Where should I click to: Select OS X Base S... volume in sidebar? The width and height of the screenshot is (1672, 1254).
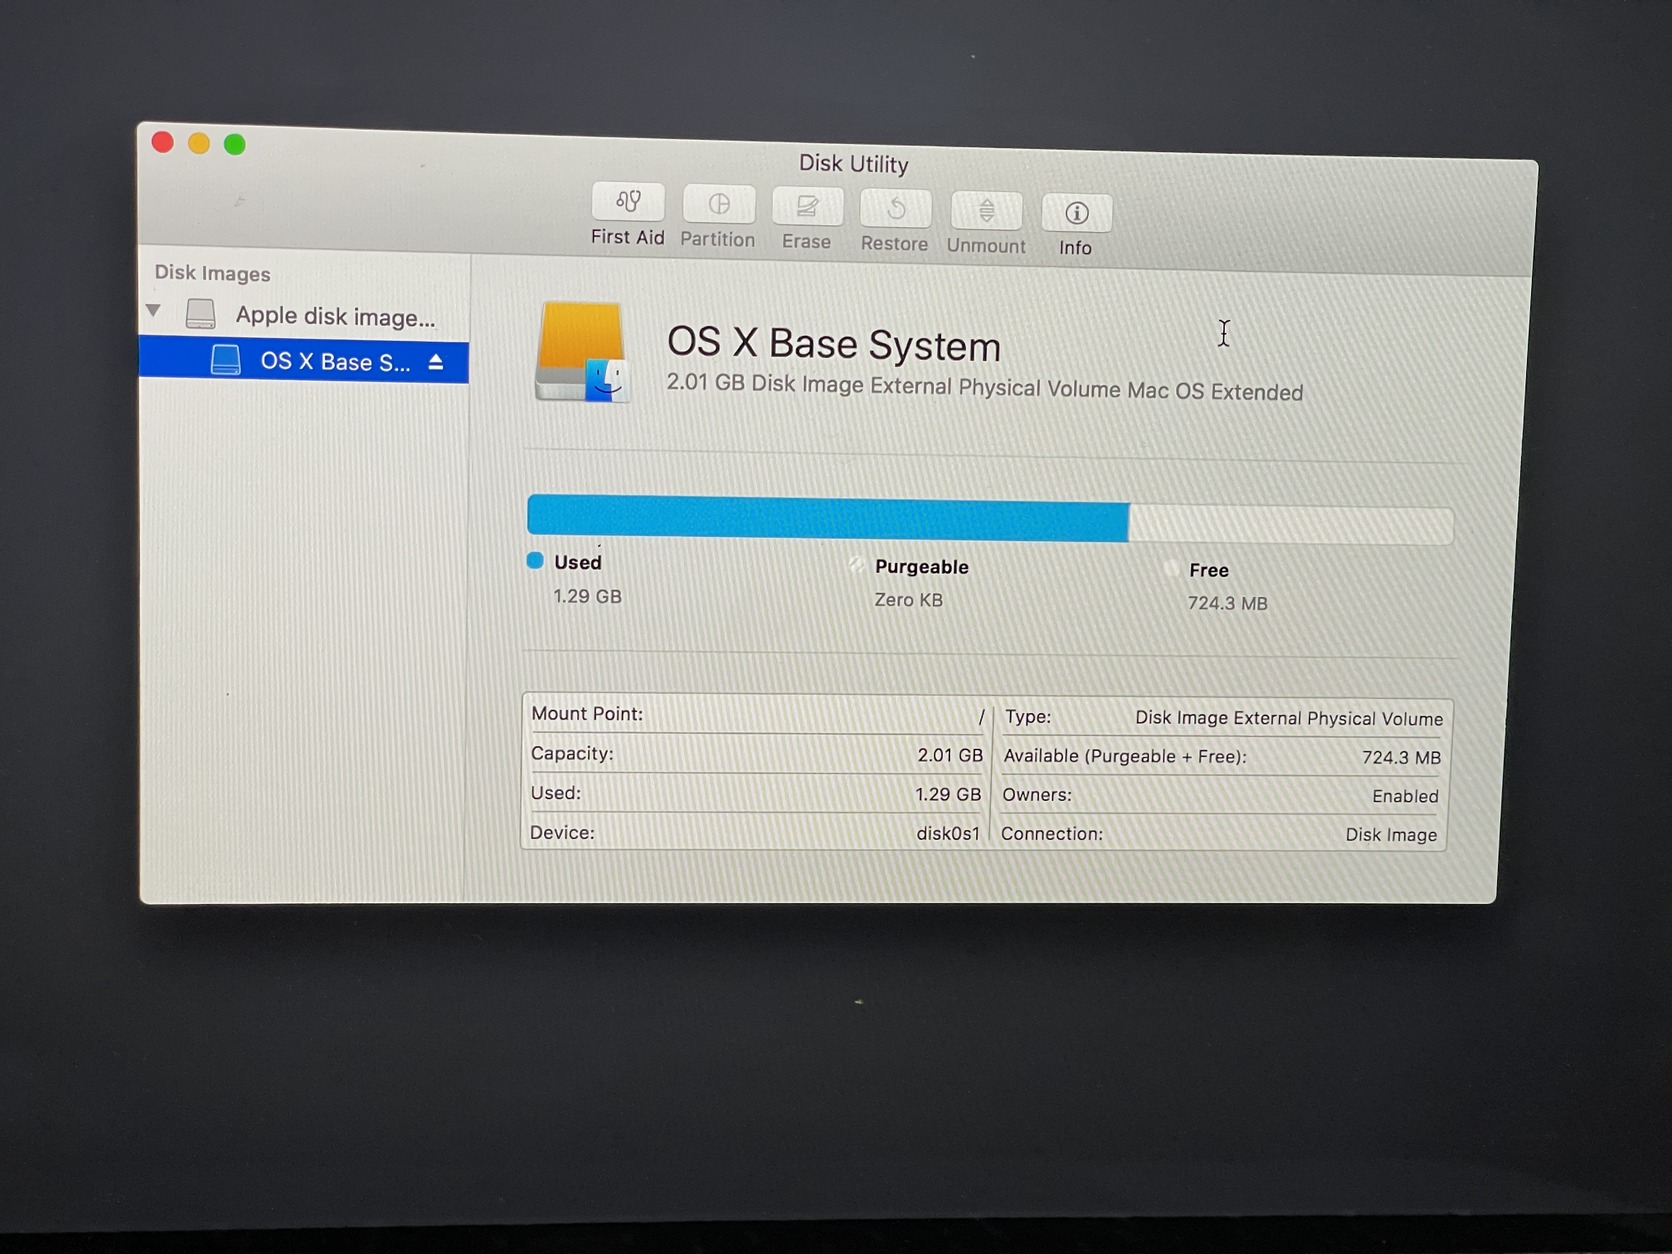(304, 360)
